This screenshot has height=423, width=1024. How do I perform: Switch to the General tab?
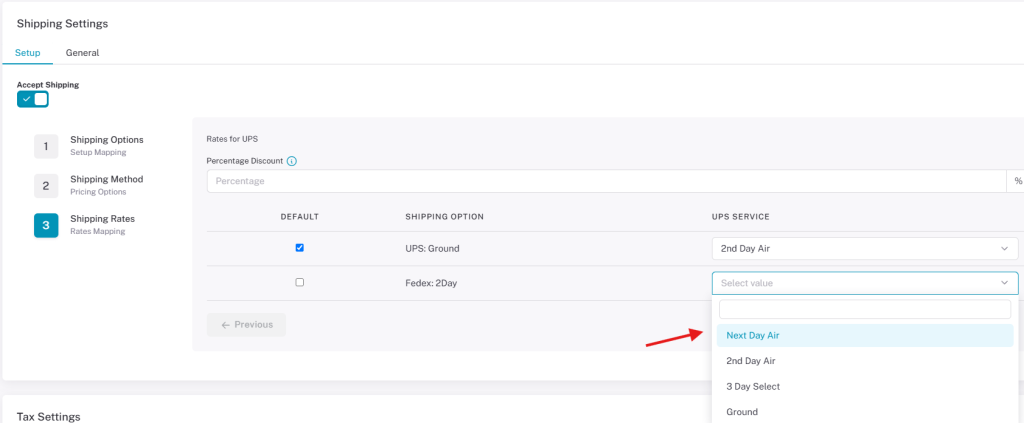pos(82,53)
